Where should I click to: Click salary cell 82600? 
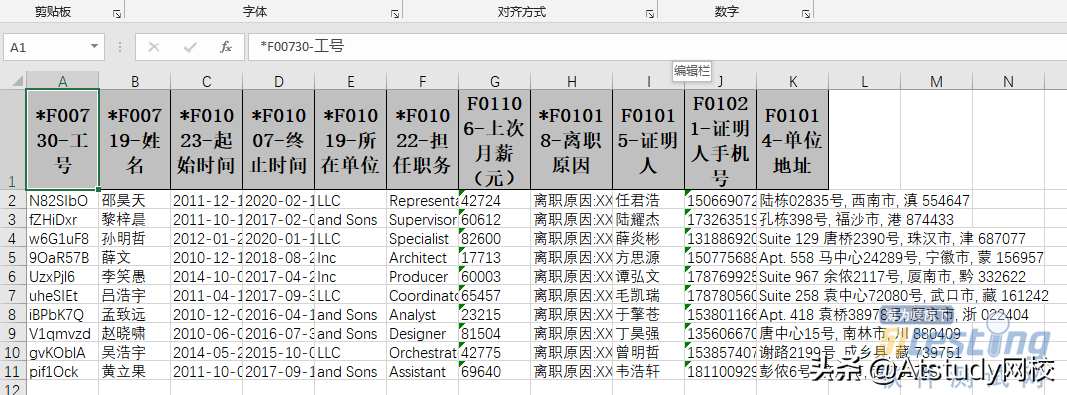(x=495, y=238)
